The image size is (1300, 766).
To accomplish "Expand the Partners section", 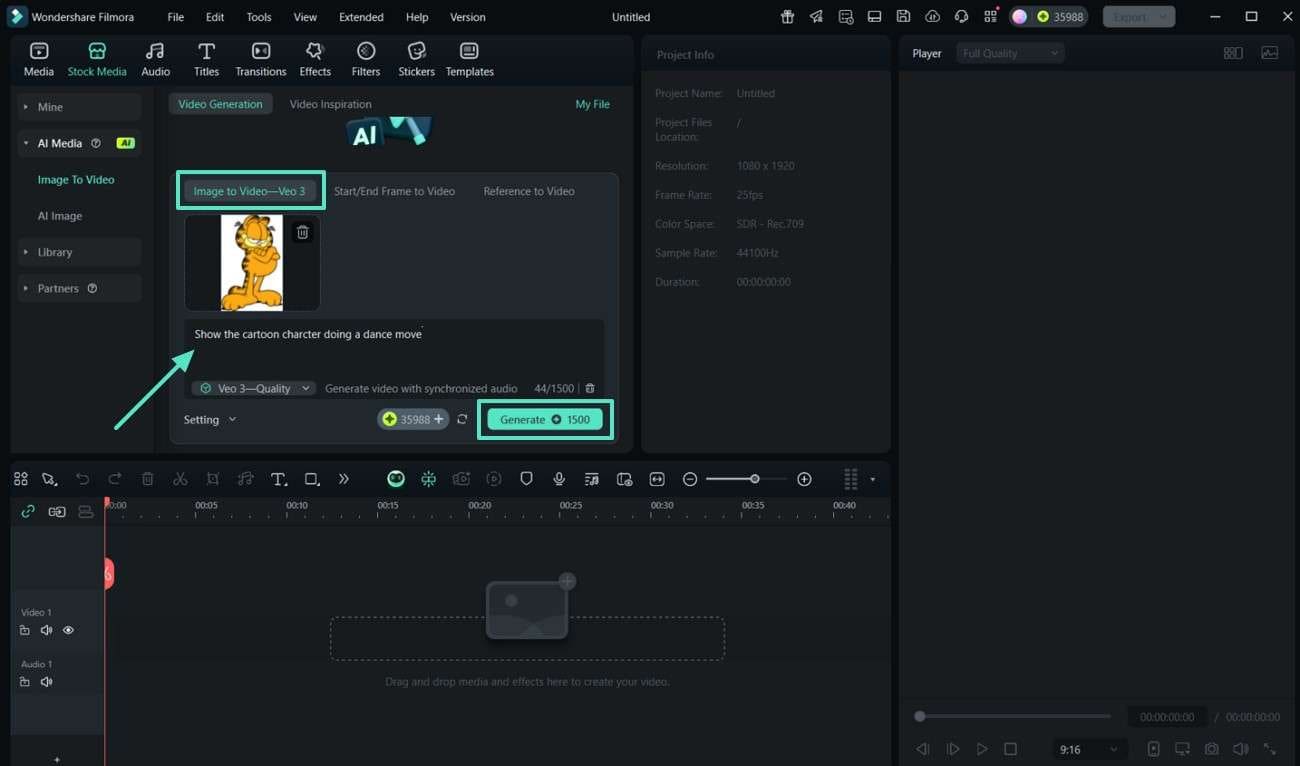I will [78, 288].
